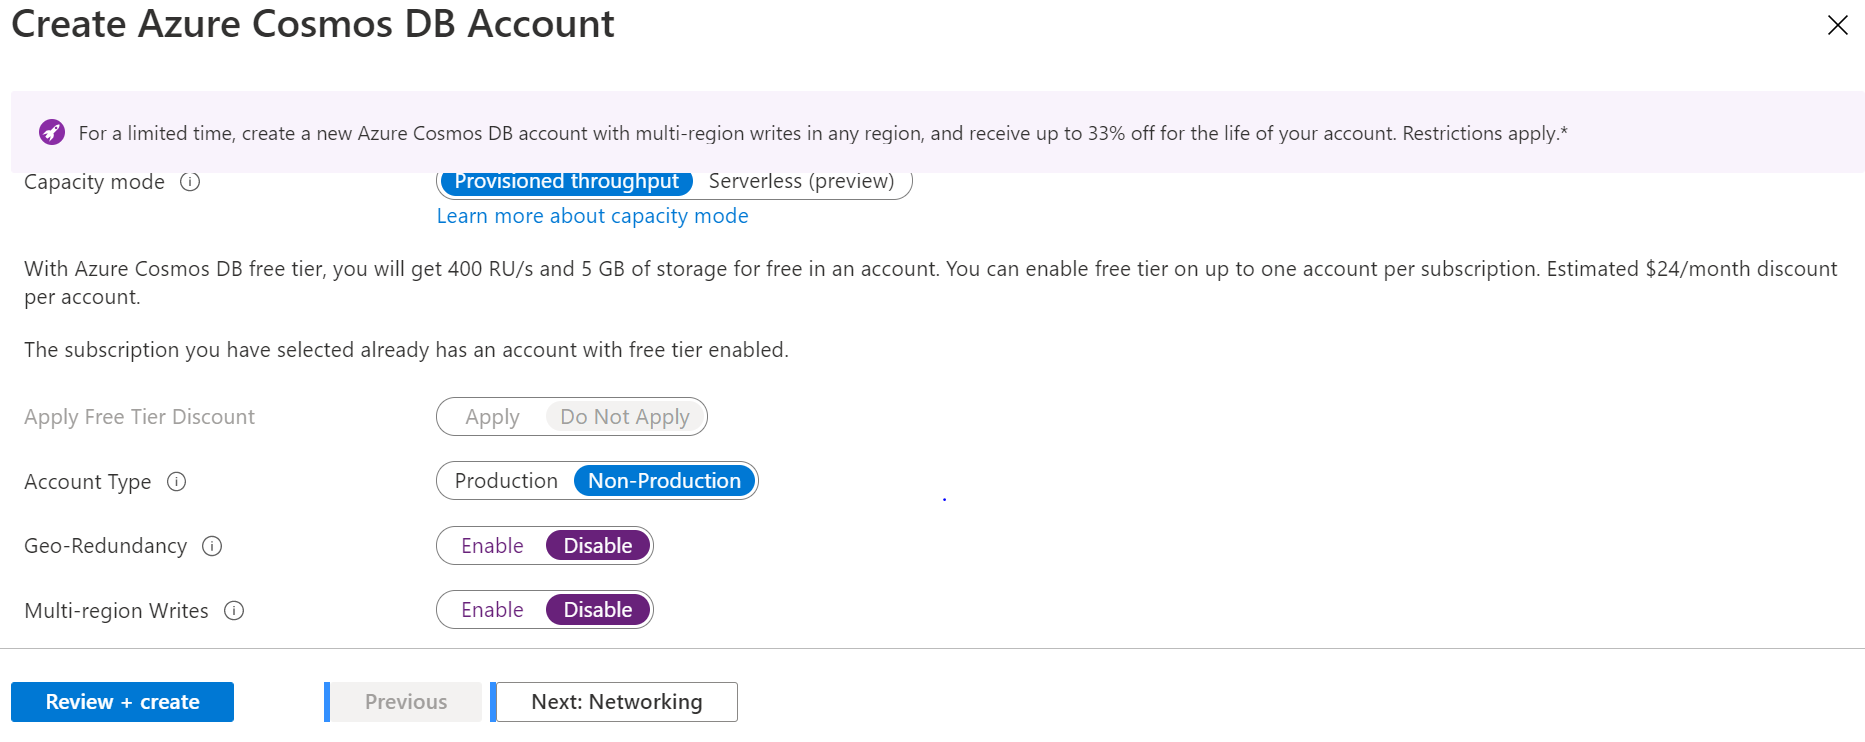Click the Review + create button
Screen dimensions: 1865x742
[122, 702]
